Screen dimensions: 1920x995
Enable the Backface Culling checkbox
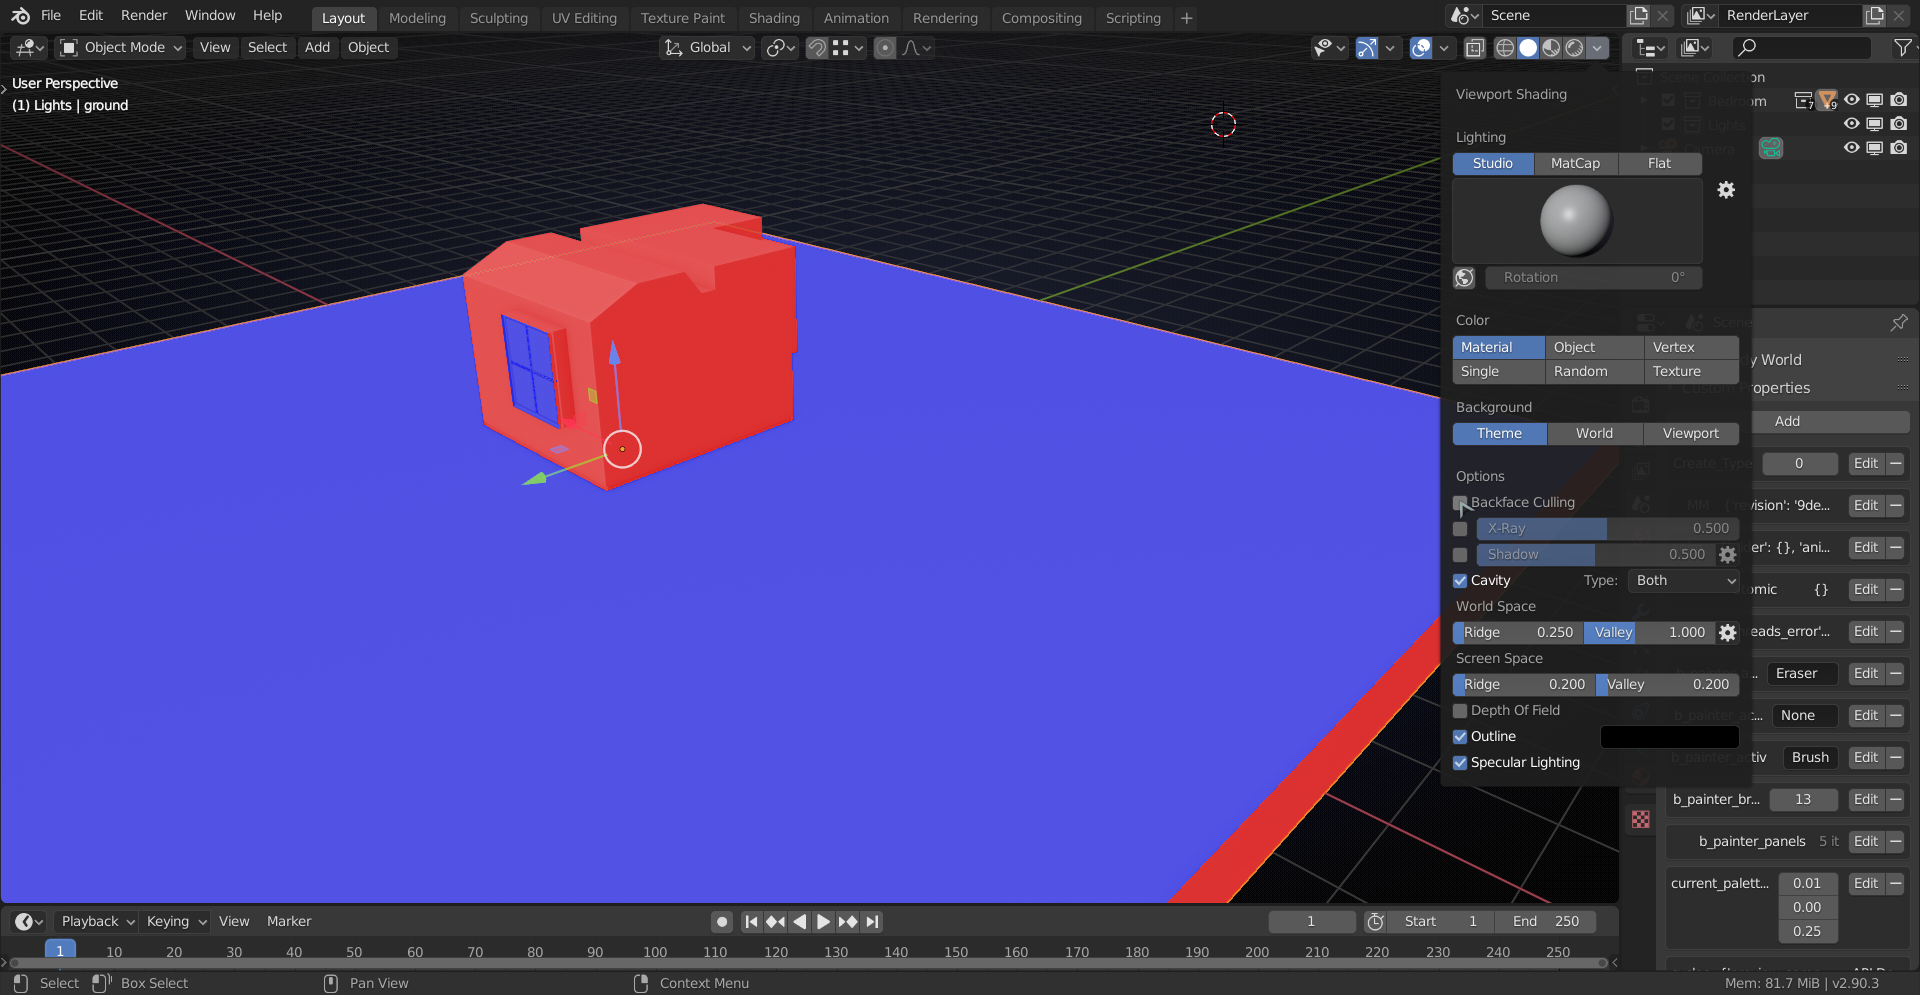(1460, 503)
